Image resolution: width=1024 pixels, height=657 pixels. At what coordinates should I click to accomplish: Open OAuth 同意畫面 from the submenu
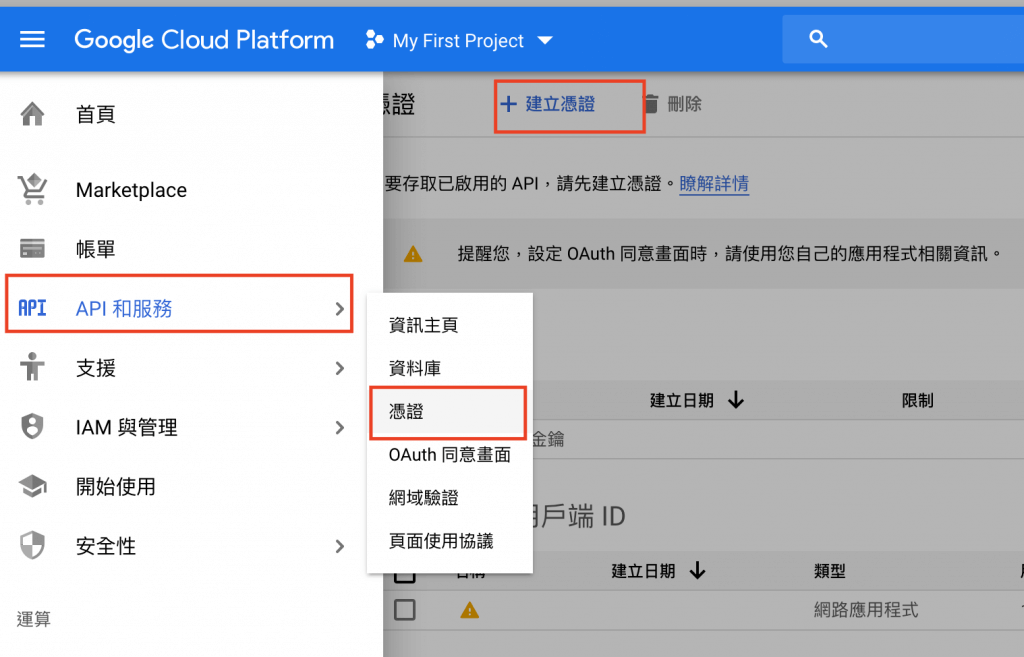pos(449,455)
